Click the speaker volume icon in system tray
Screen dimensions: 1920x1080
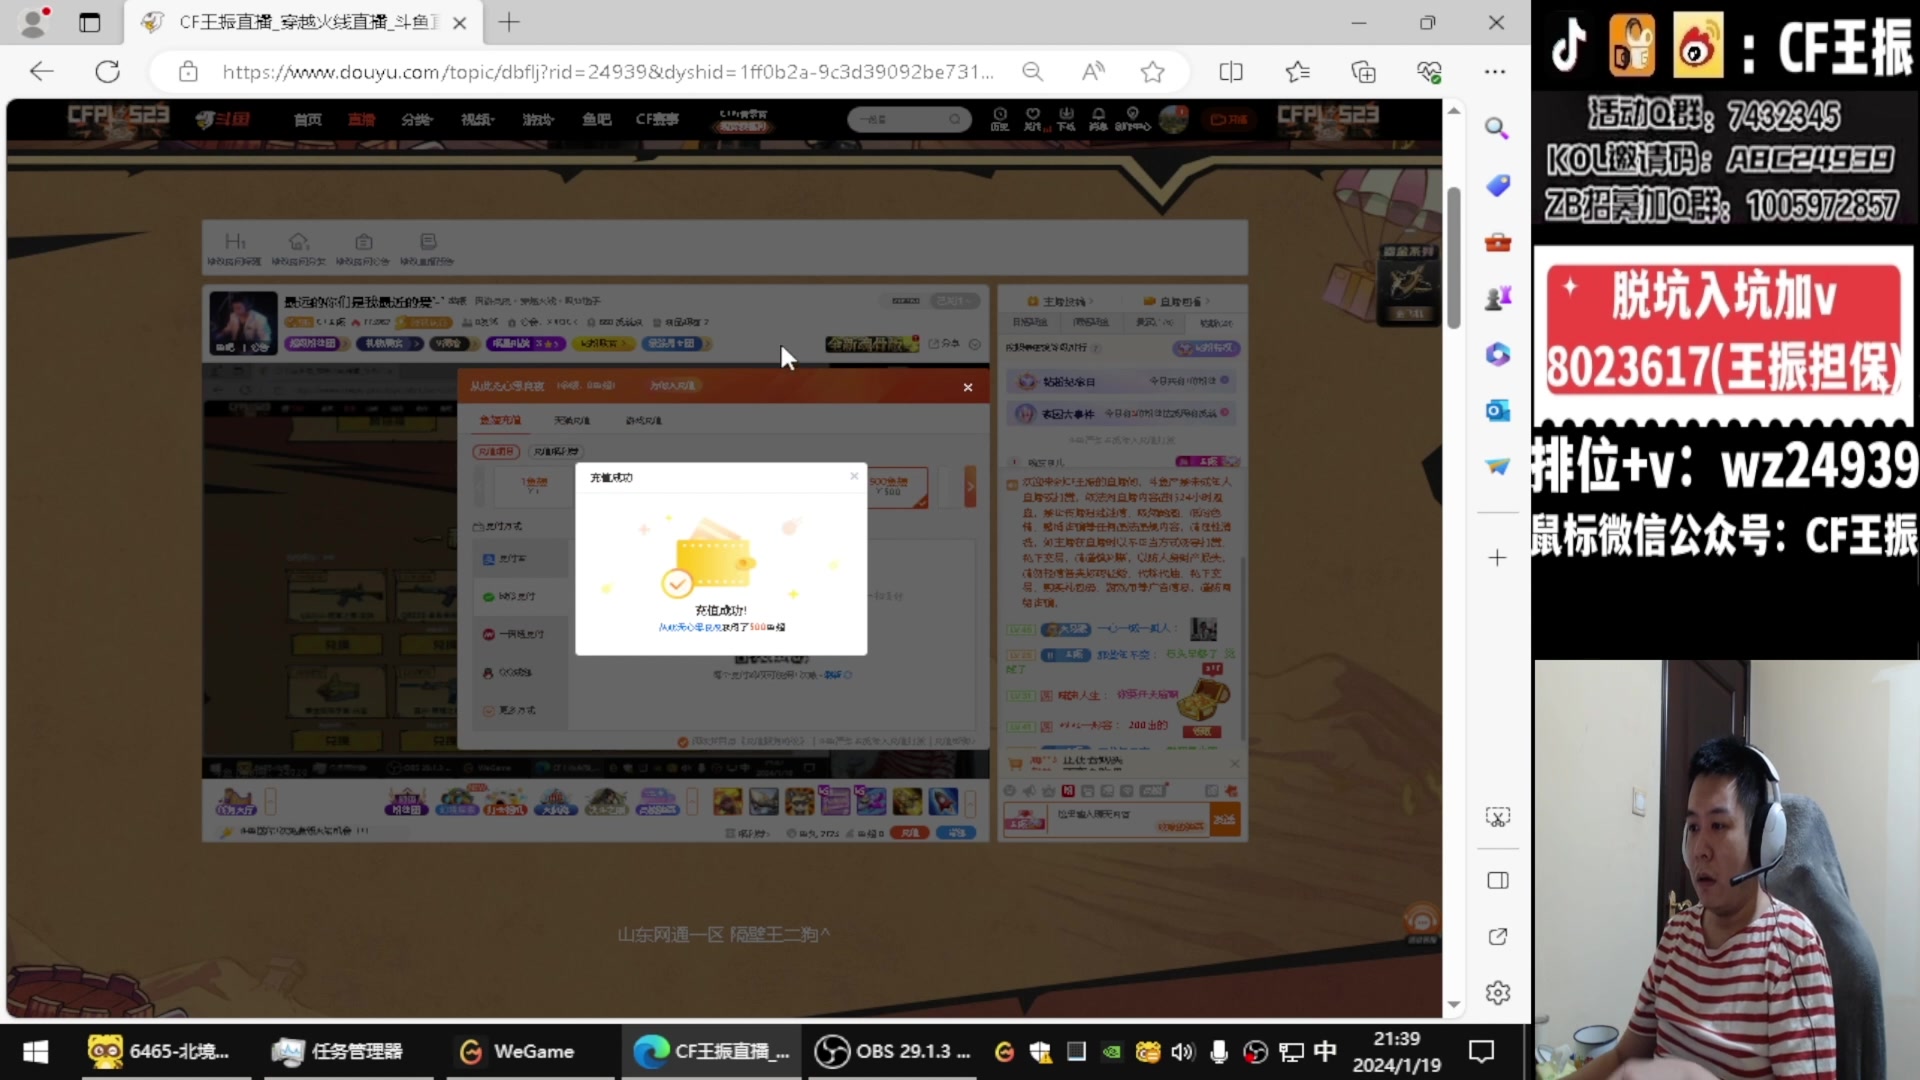pos(1184,1052)
